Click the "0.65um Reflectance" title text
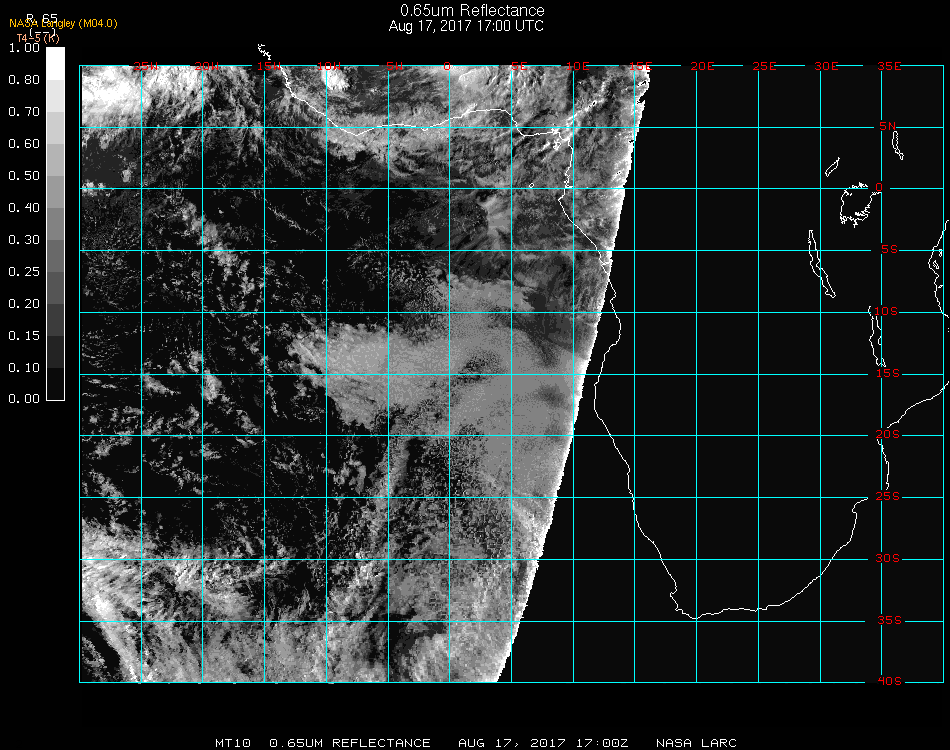The width and height of the screenshot is (950, 750). coord(472,10)
